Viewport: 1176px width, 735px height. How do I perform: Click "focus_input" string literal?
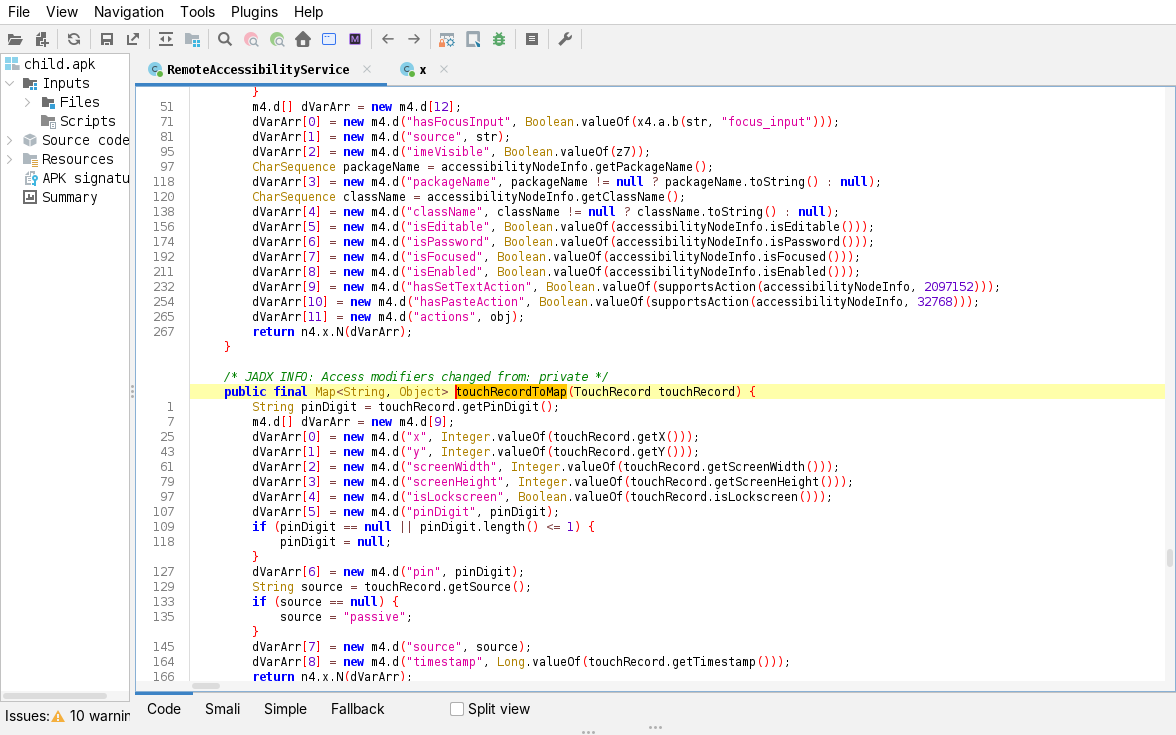(x=766, y=122)
